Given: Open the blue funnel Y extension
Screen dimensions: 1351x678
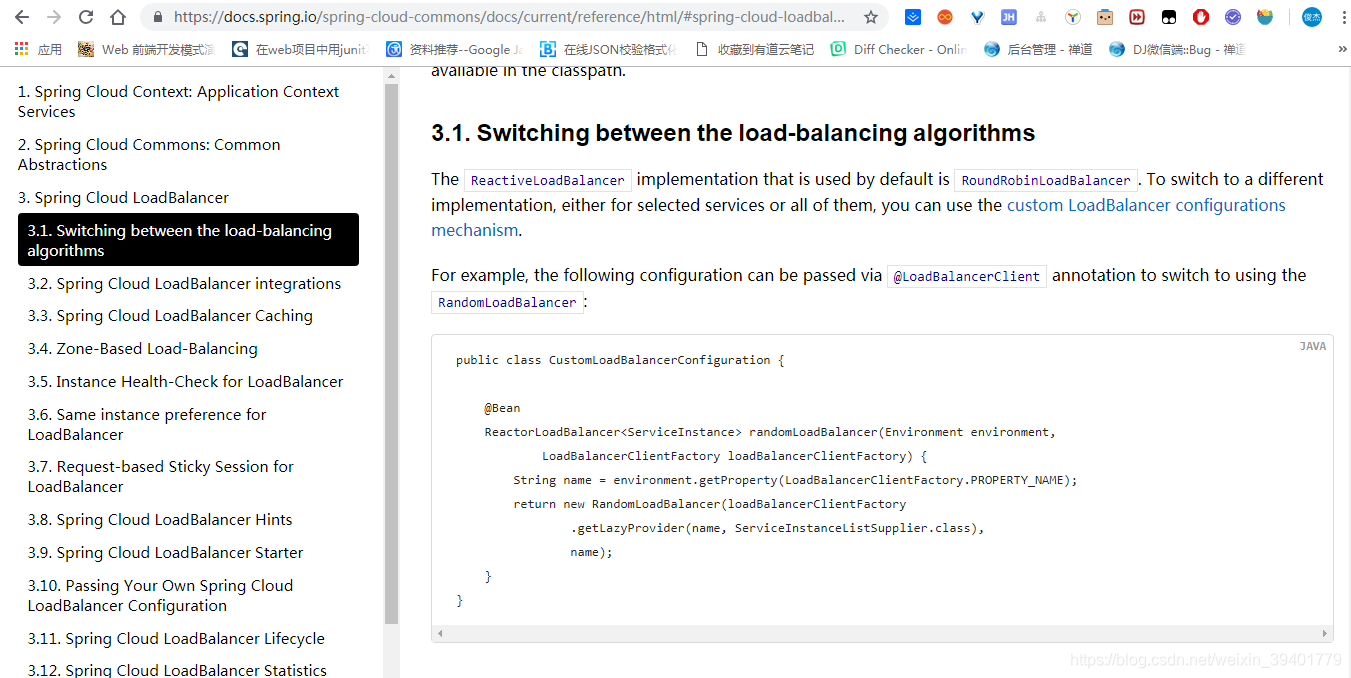Looking at the screenshot, I should (977, 17).
